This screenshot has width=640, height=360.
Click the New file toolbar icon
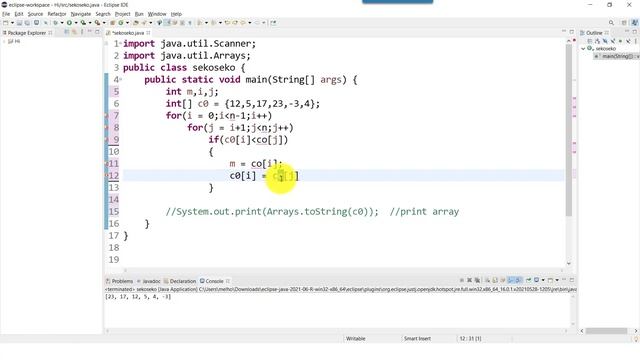click(x=6, y=23)
